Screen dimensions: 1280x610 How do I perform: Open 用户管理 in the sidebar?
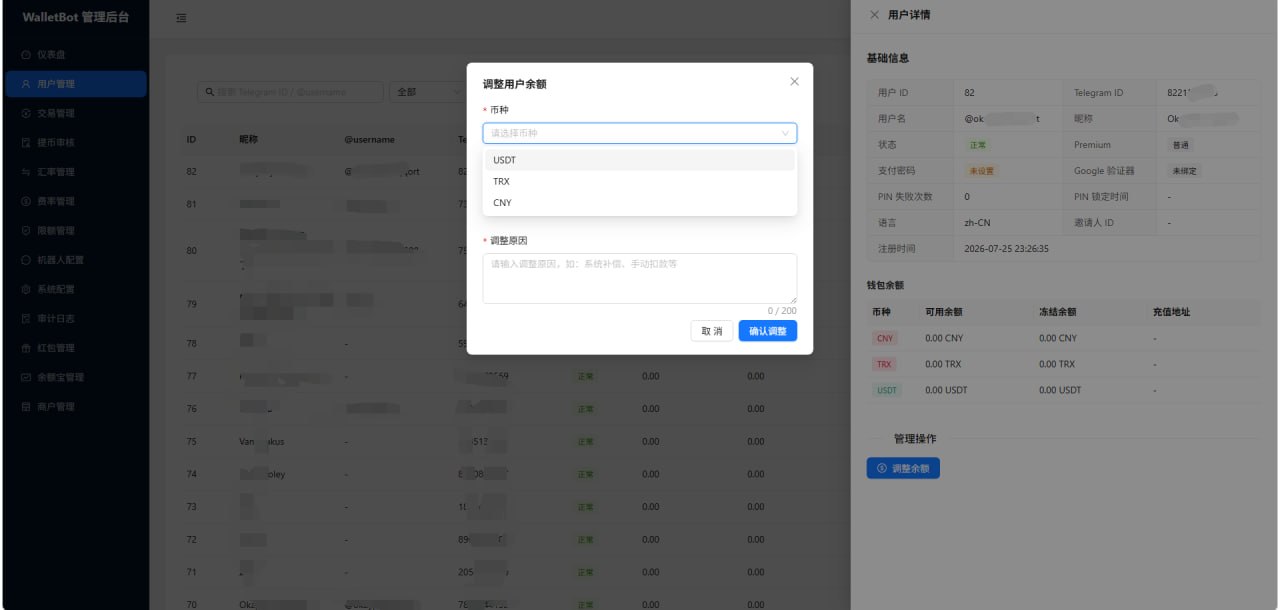coord(75,84)
